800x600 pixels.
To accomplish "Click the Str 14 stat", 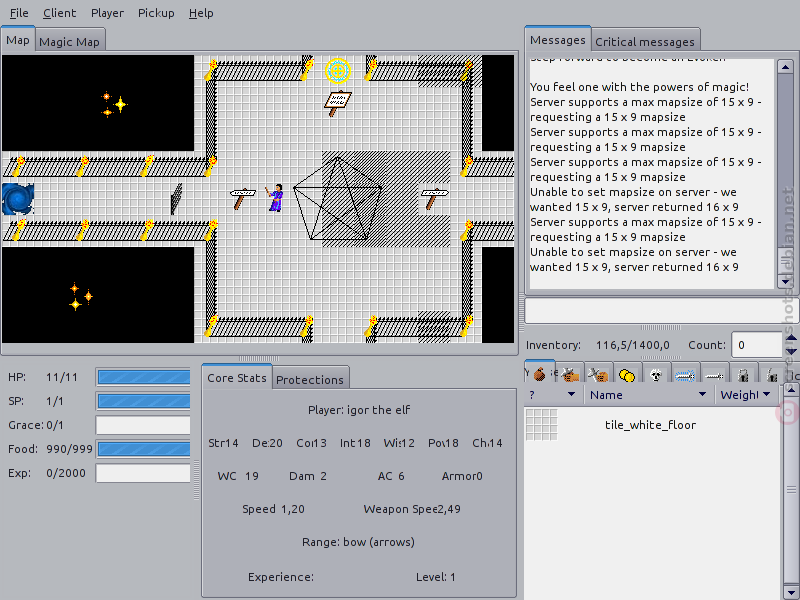I will (223, 443).
